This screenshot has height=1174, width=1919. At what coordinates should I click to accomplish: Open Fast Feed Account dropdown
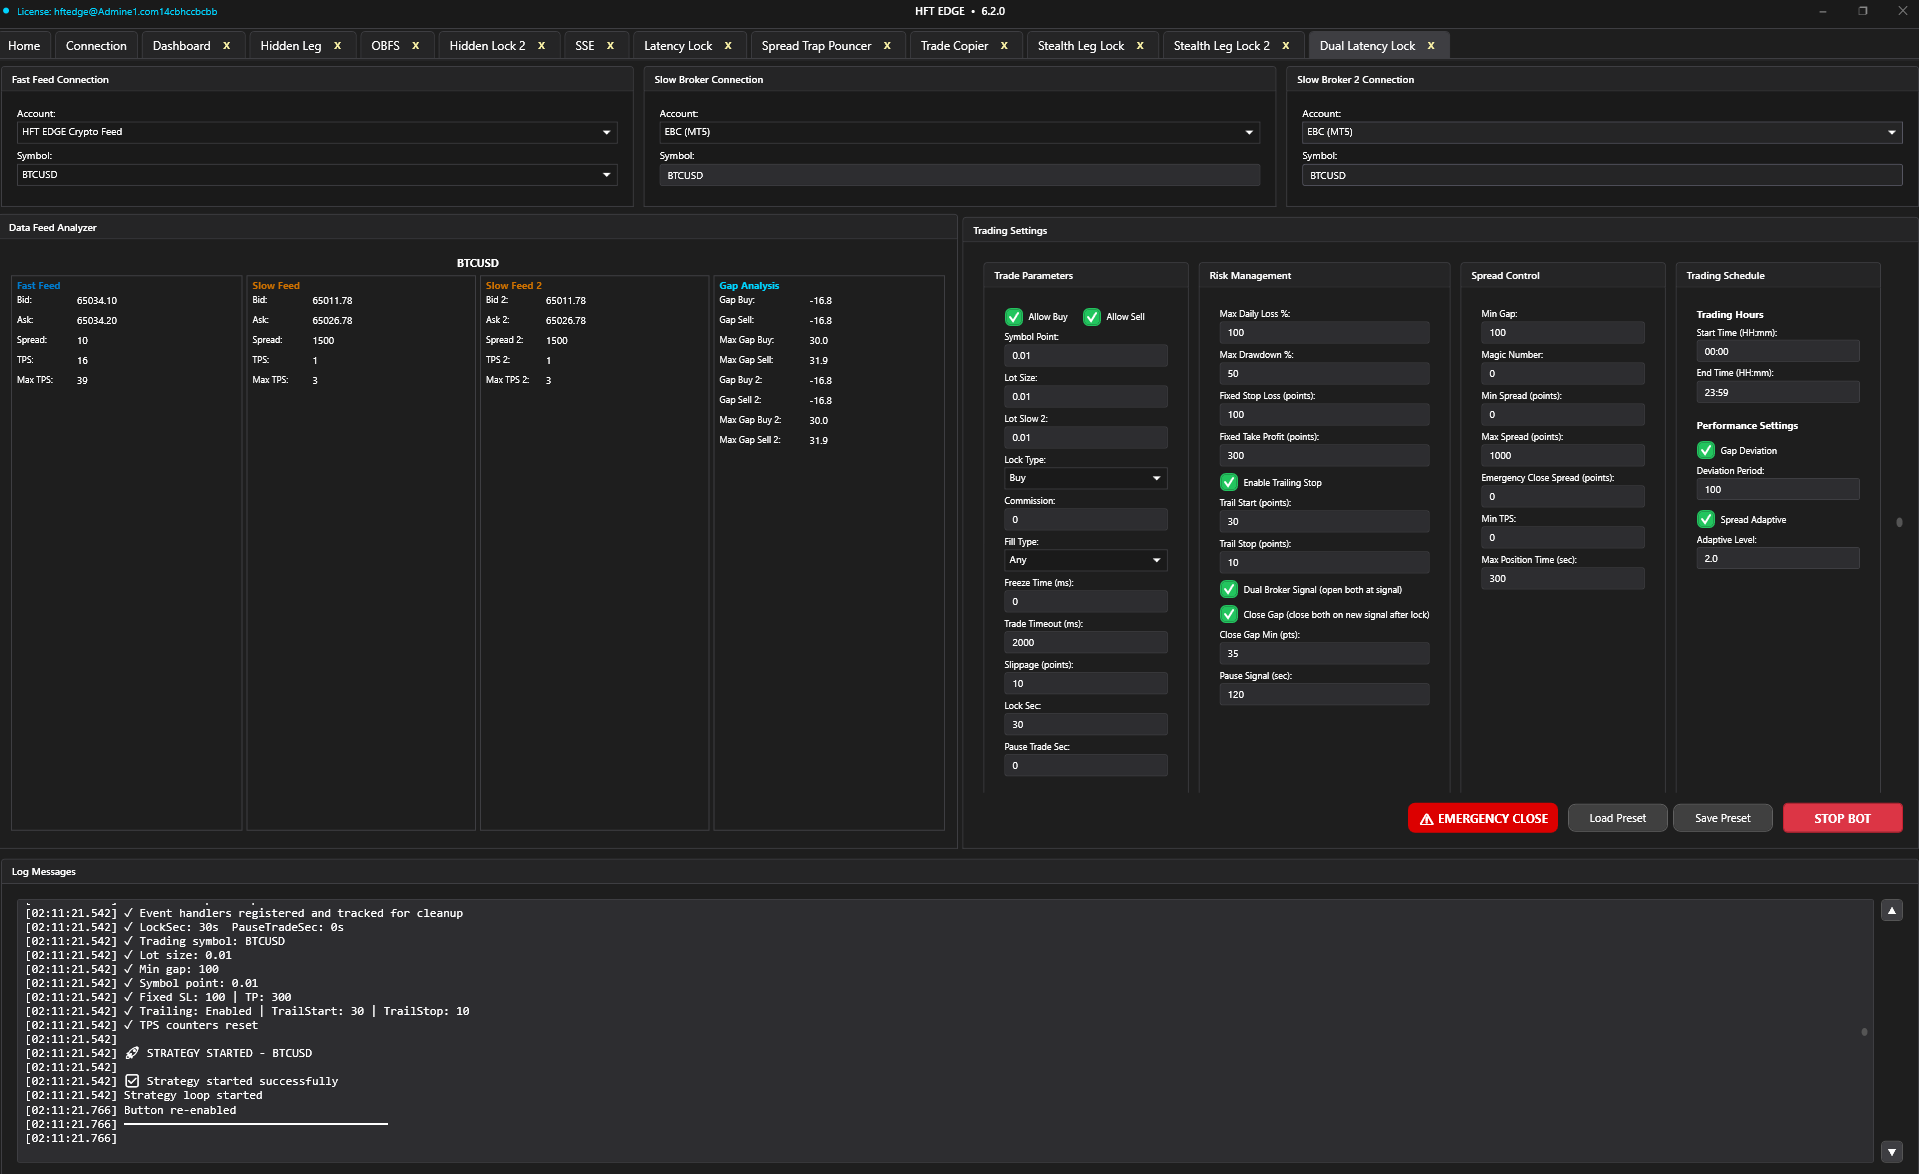click(316, 132)
